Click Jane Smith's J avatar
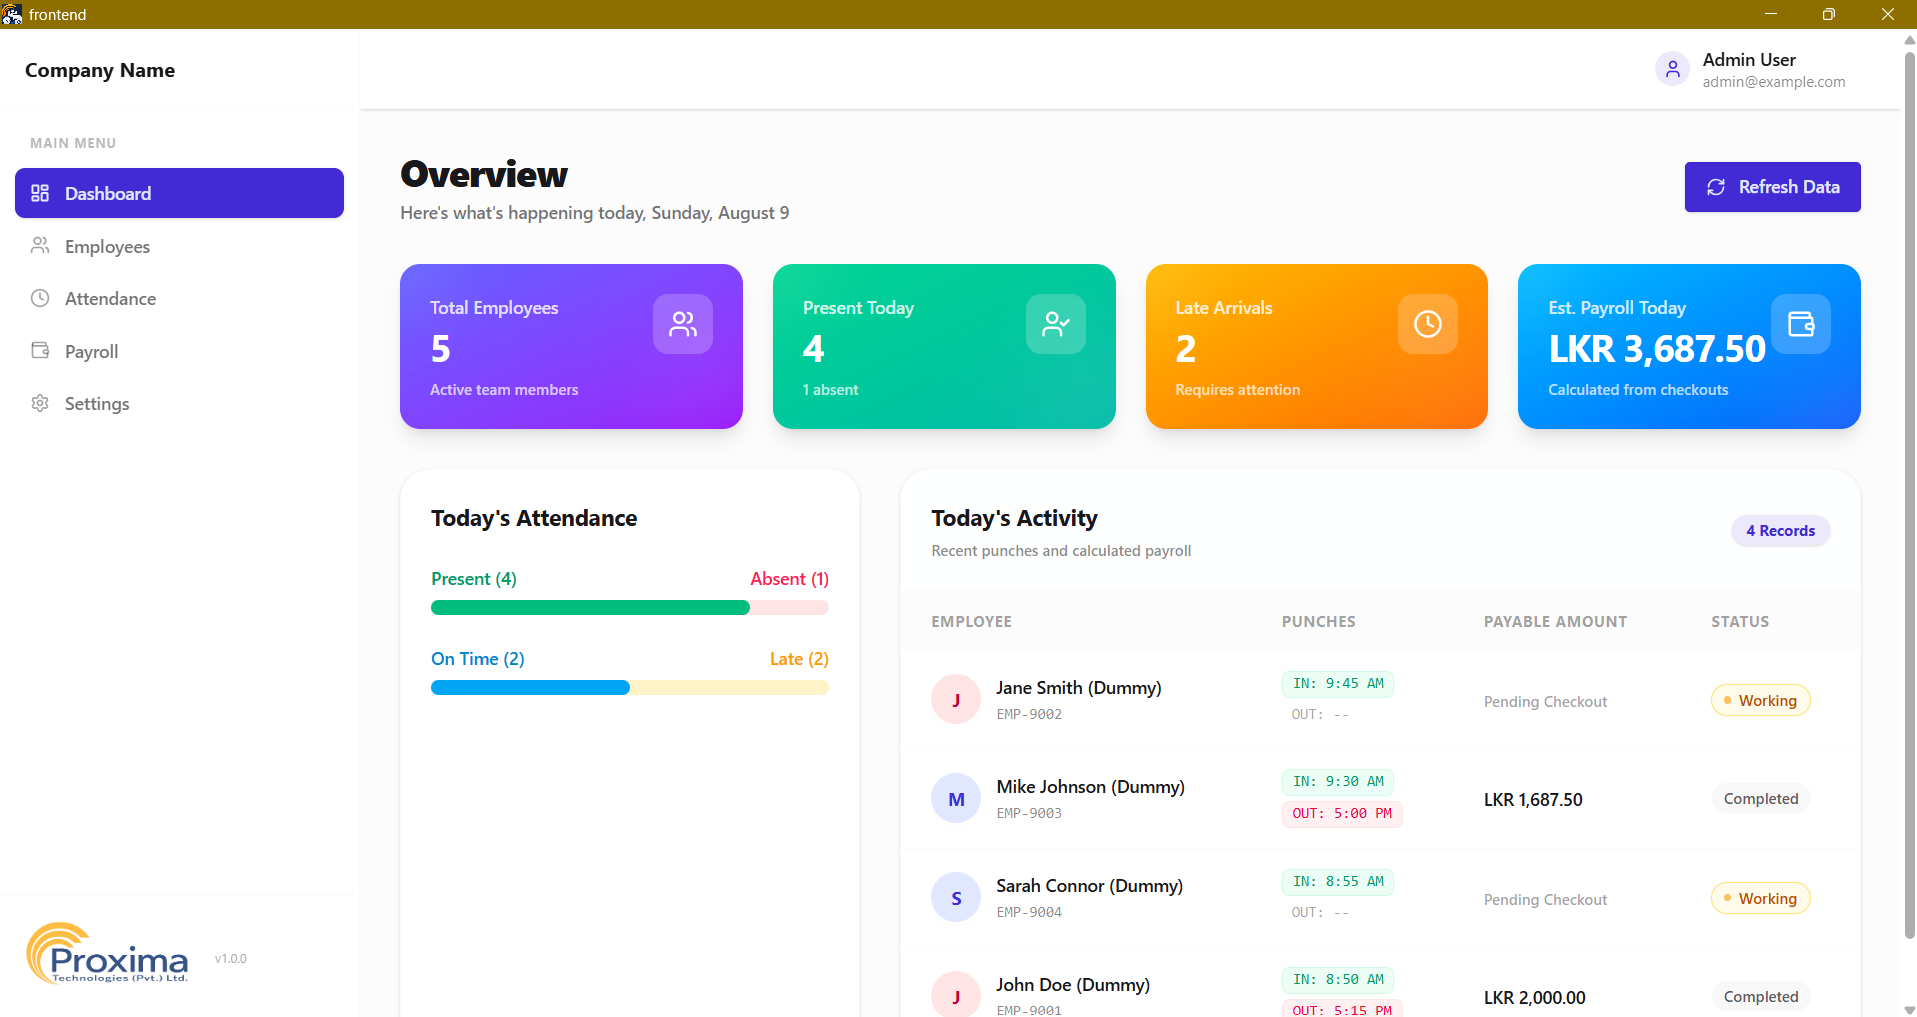Screen dimensions: 1917x1017 [956, 699]
